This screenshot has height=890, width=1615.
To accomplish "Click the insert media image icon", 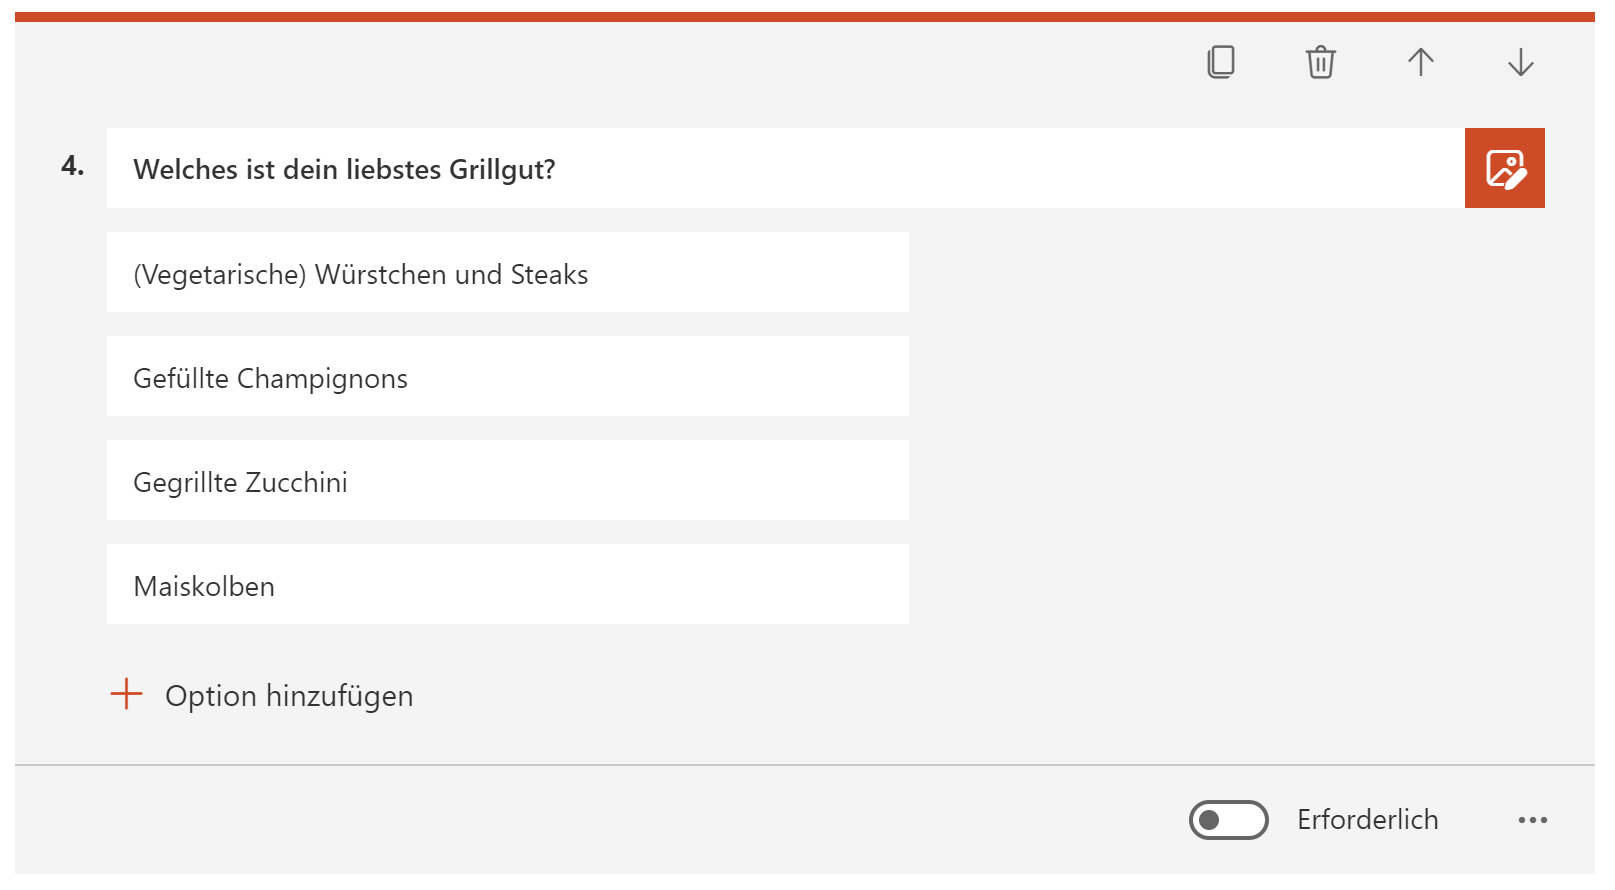I will click(1505, 168).
